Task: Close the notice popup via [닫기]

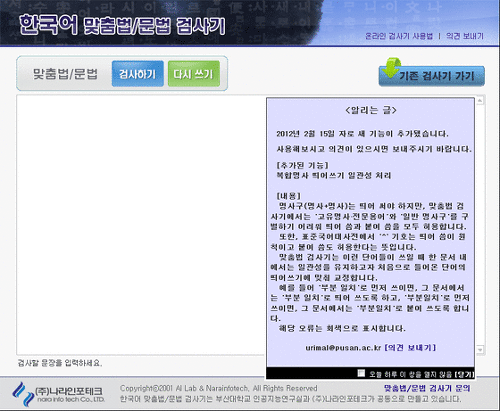Action: pos(464,374)
